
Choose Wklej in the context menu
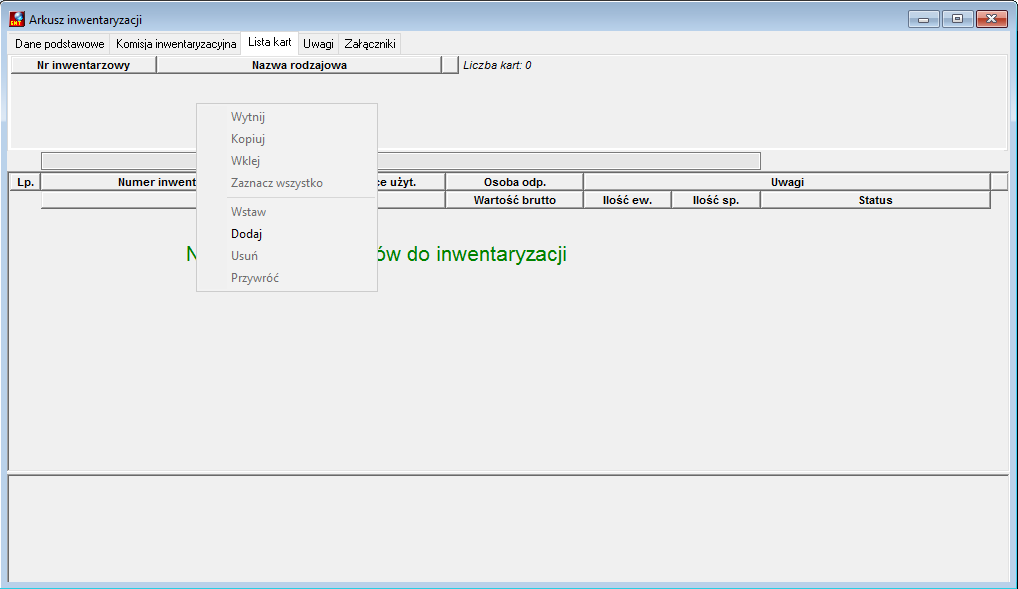[286, 161]
